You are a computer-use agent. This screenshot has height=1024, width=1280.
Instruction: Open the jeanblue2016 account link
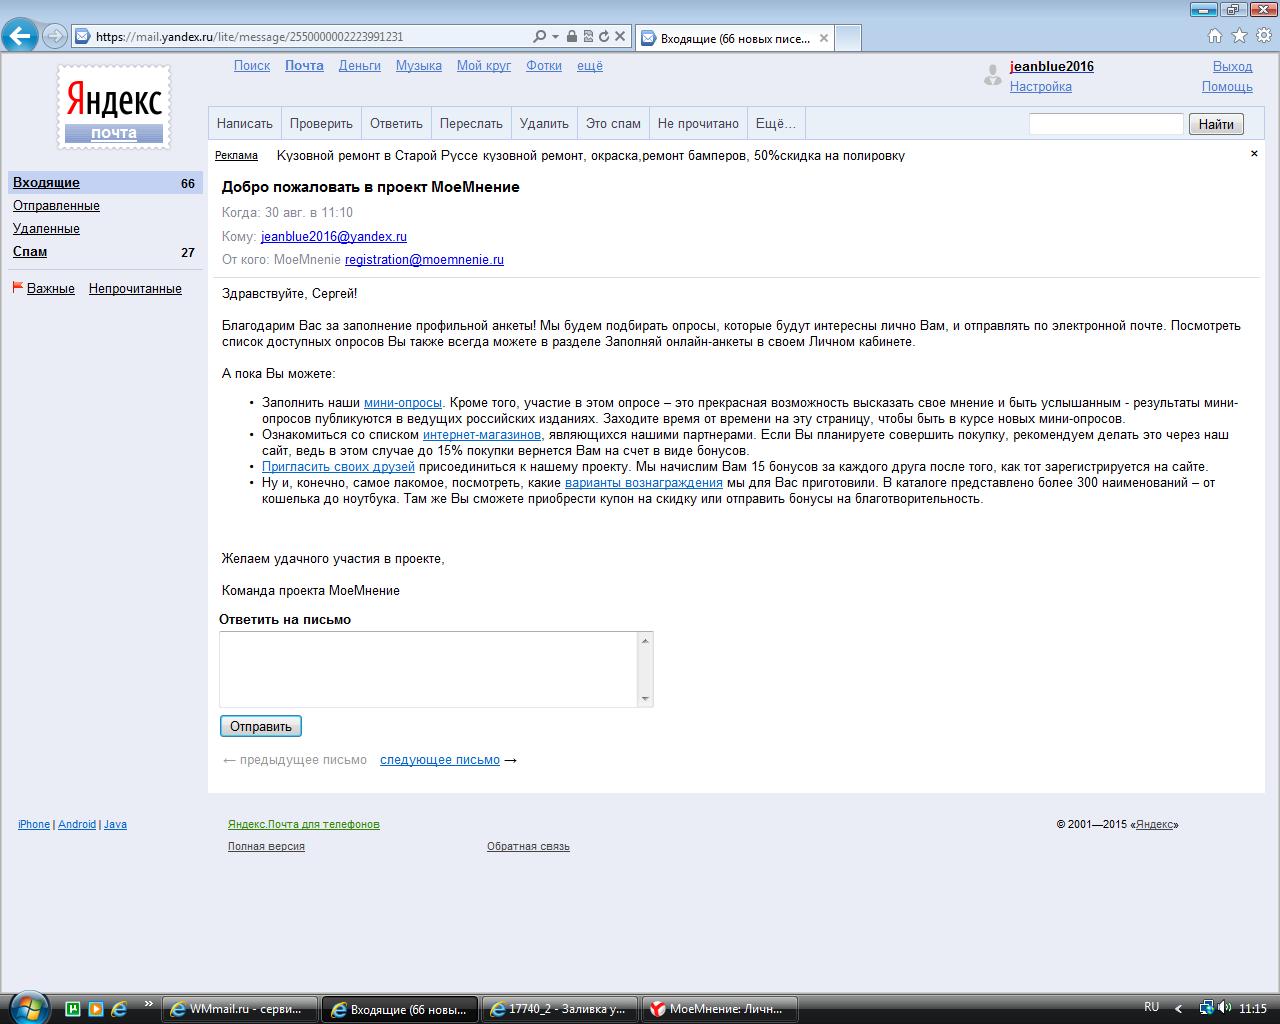click(1052, 66)
